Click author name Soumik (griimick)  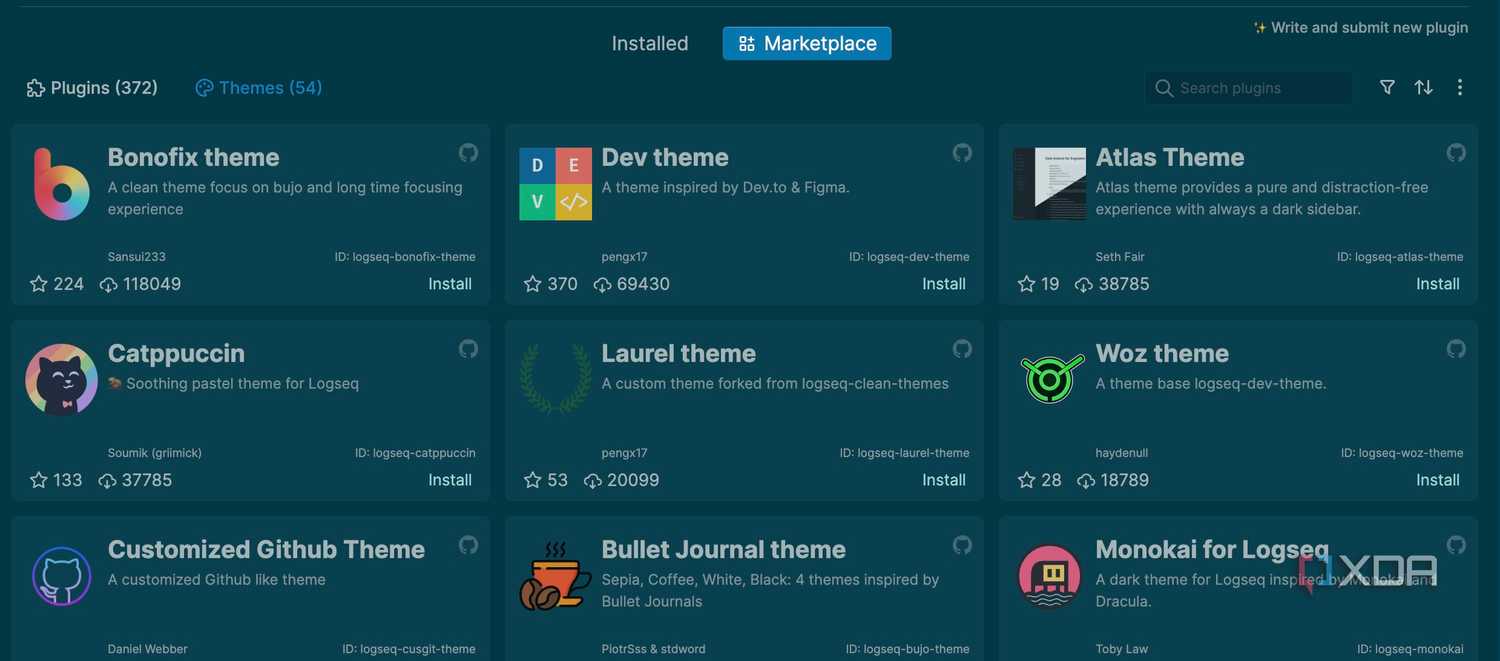click(x=155, y=453)
